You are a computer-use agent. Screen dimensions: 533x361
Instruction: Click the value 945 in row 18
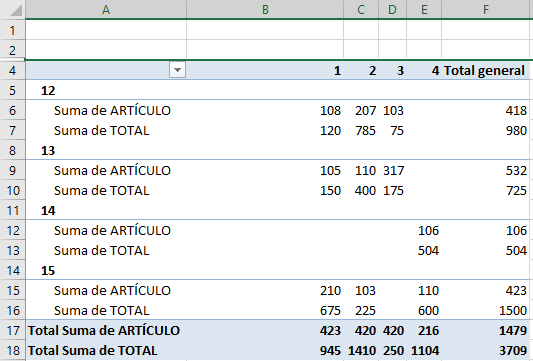click(x=330, y=350)
